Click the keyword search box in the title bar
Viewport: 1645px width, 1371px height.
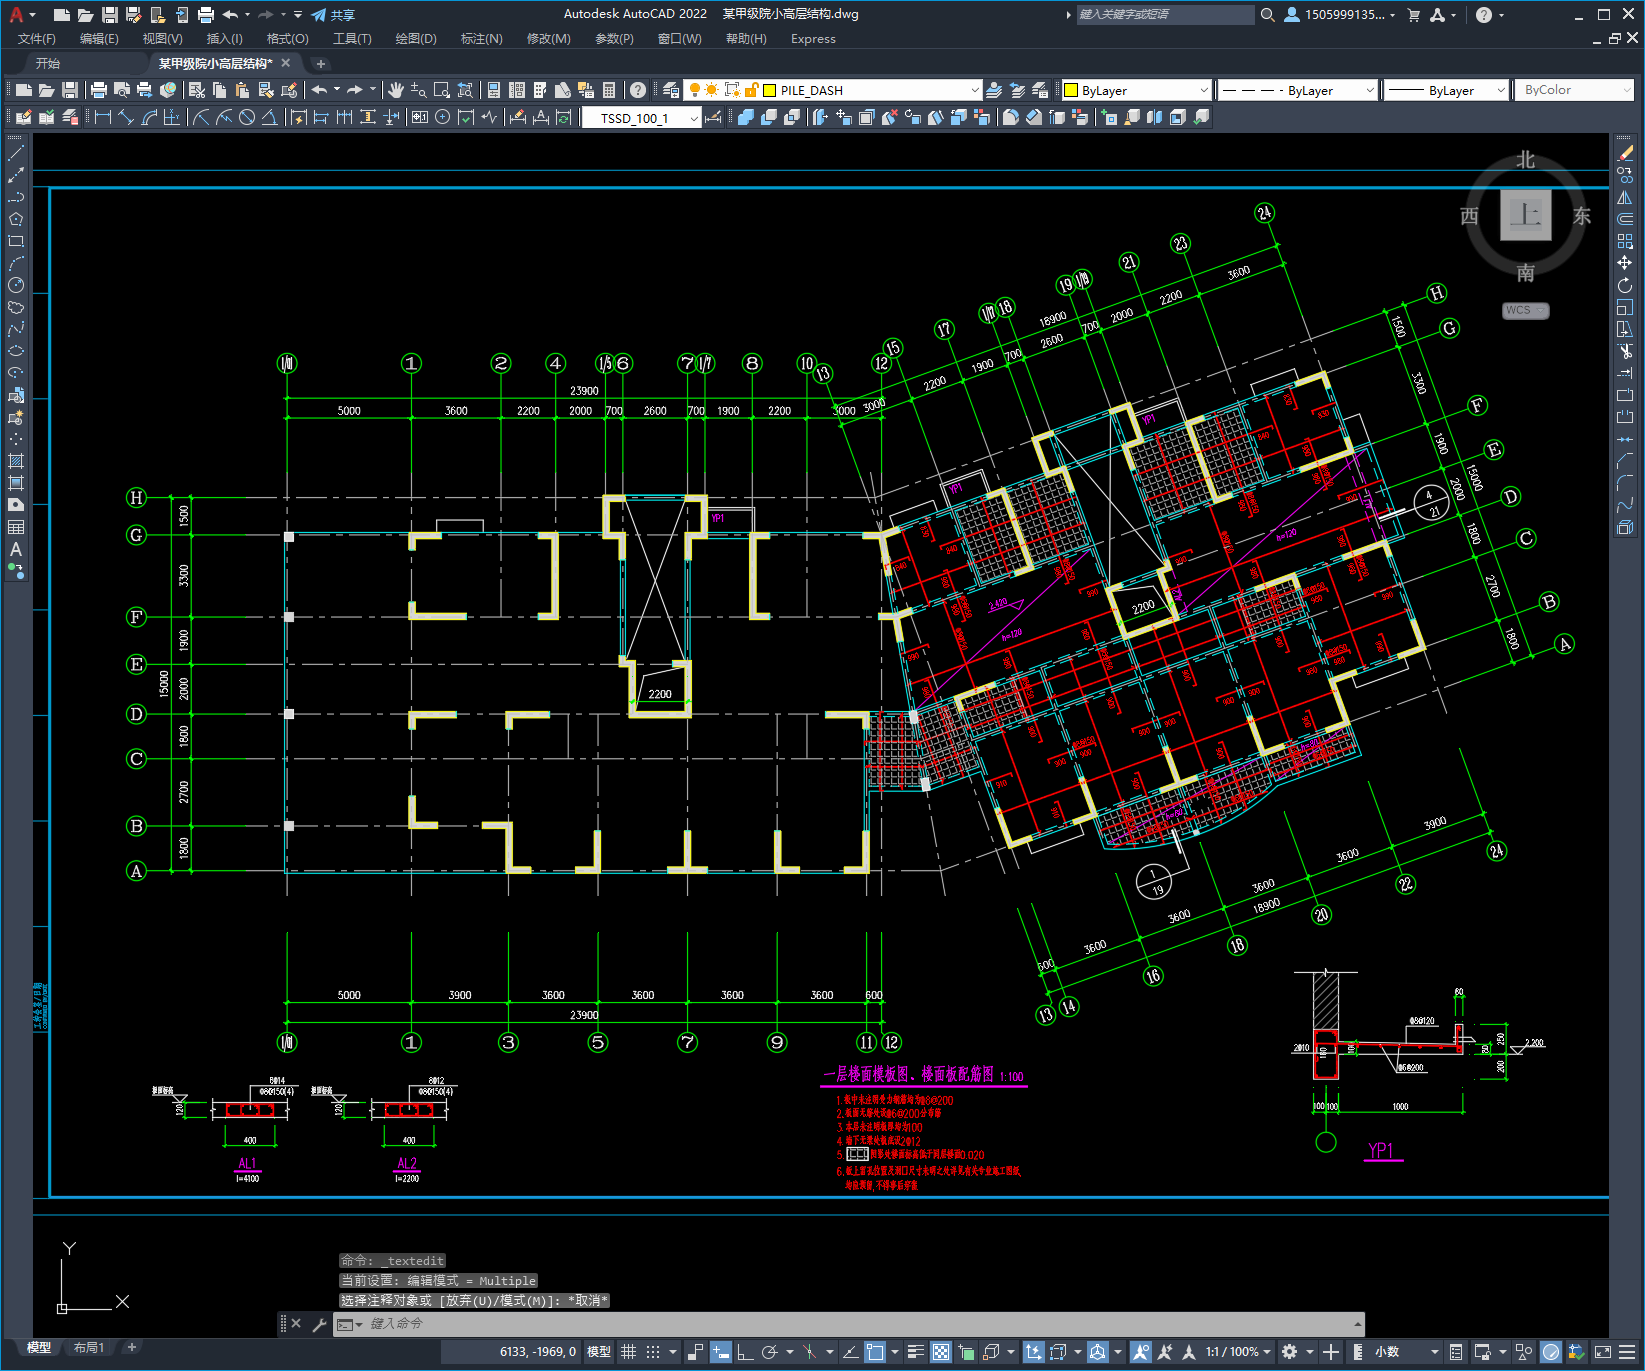coord(1165,15)
